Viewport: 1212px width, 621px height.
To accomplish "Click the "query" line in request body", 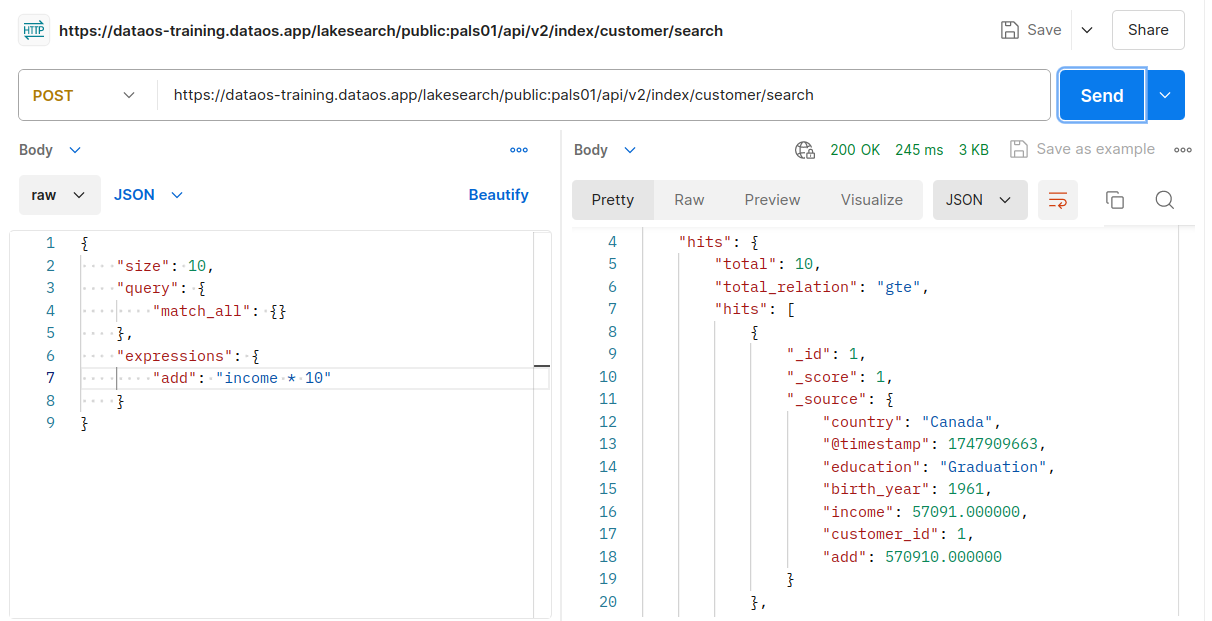I will 162,288.
